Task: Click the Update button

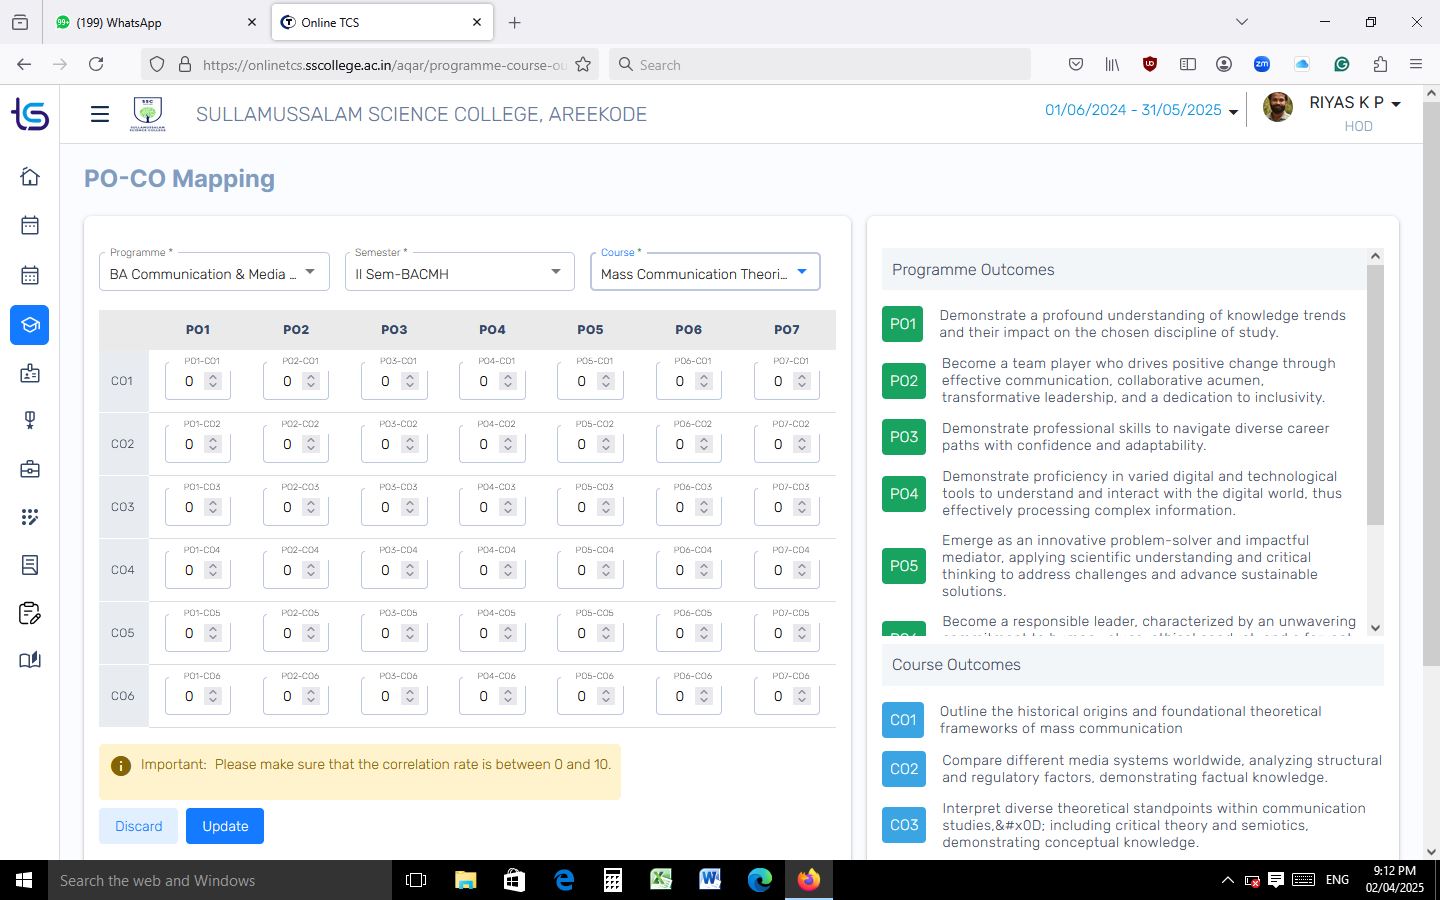Action: coord(225,826)
